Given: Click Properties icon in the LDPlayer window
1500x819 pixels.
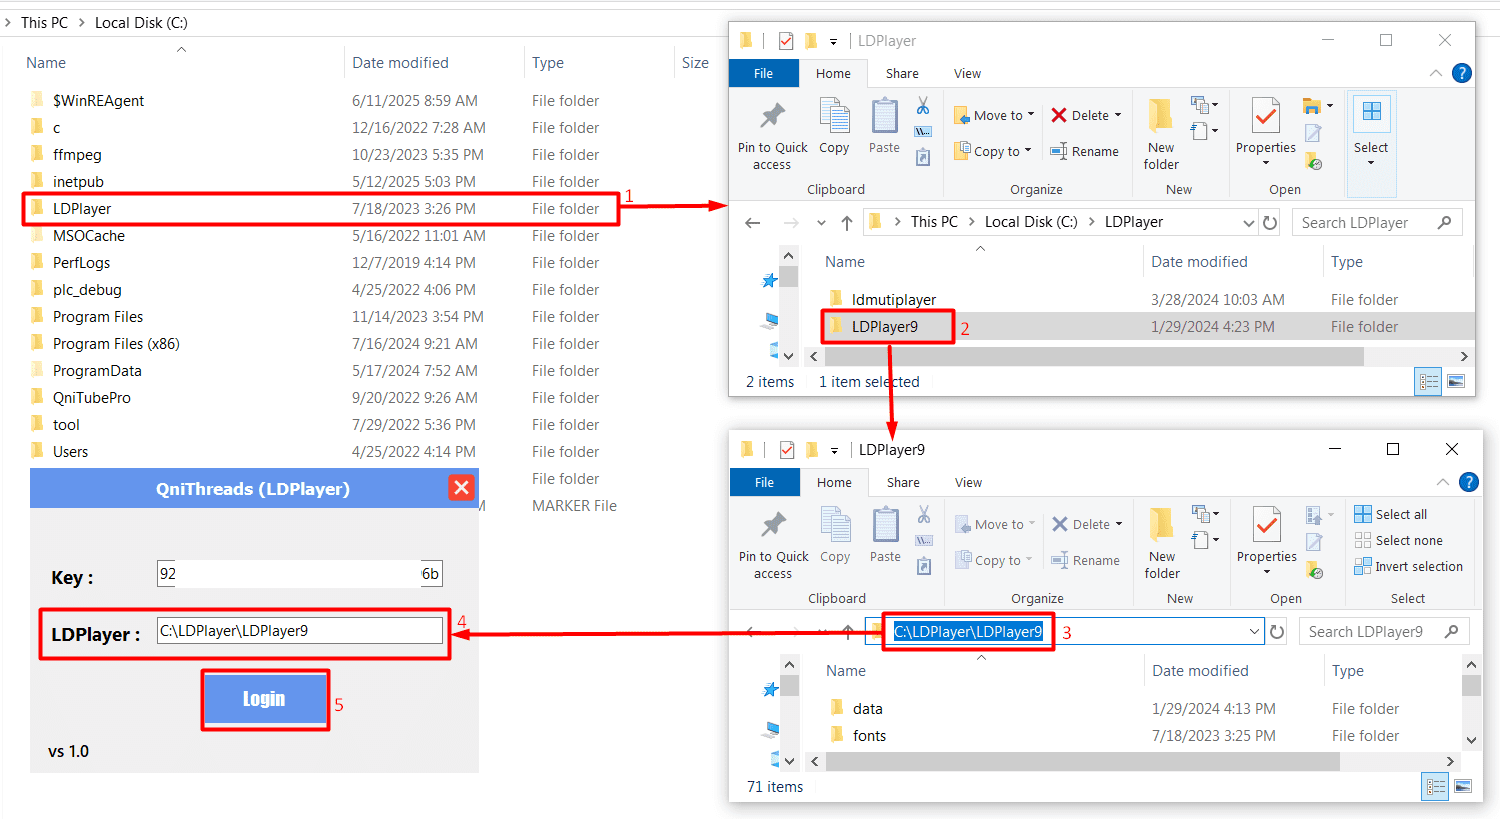Looking at the screenshot, I should (x=1265, y=125).
